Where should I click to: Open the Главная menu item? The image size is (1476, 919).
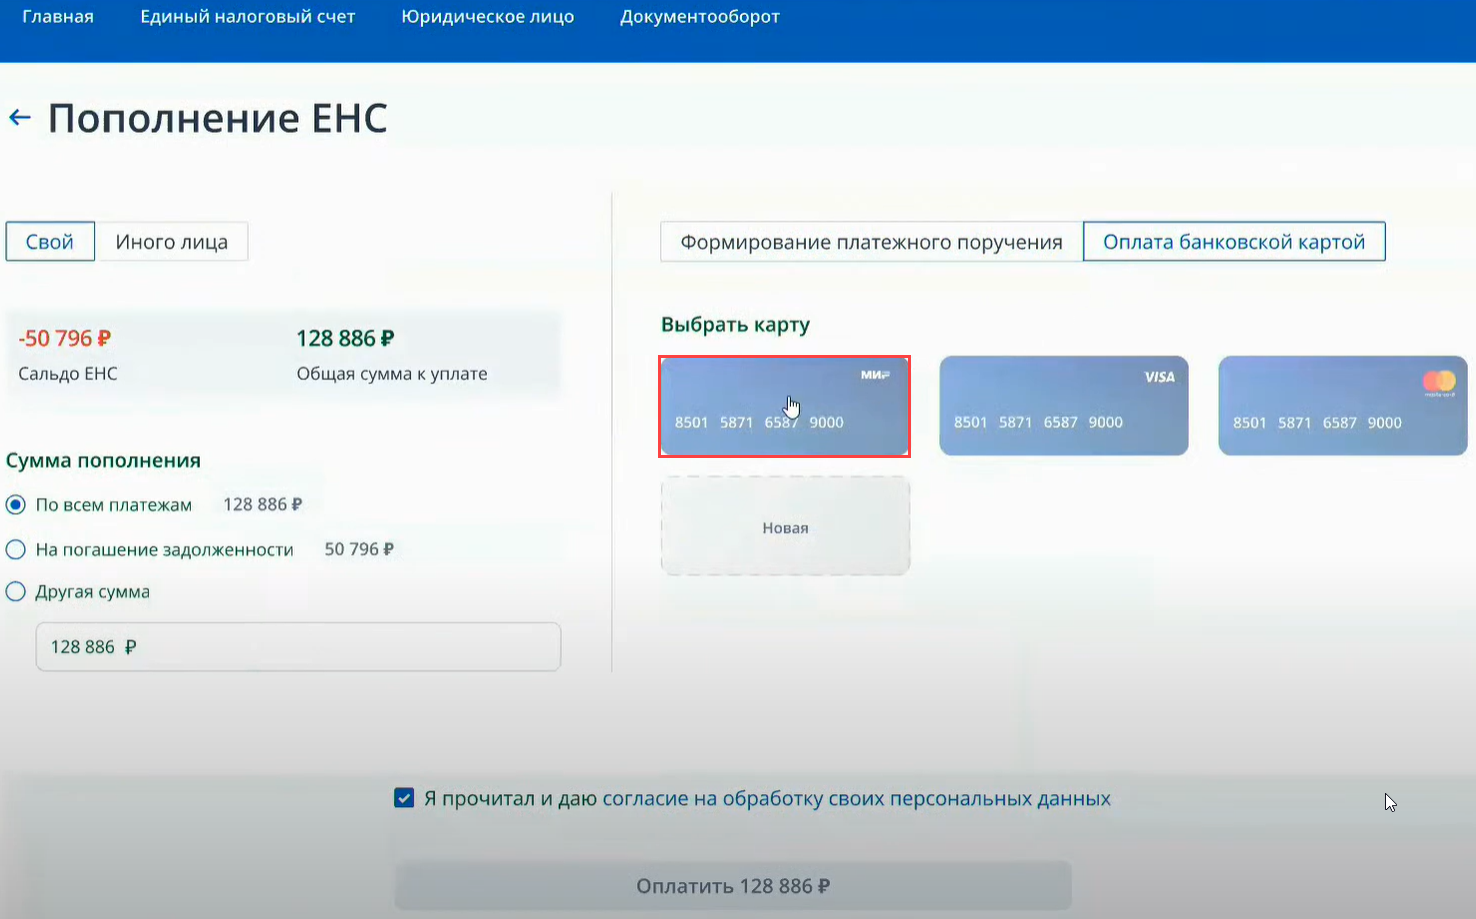click(58, 17)
